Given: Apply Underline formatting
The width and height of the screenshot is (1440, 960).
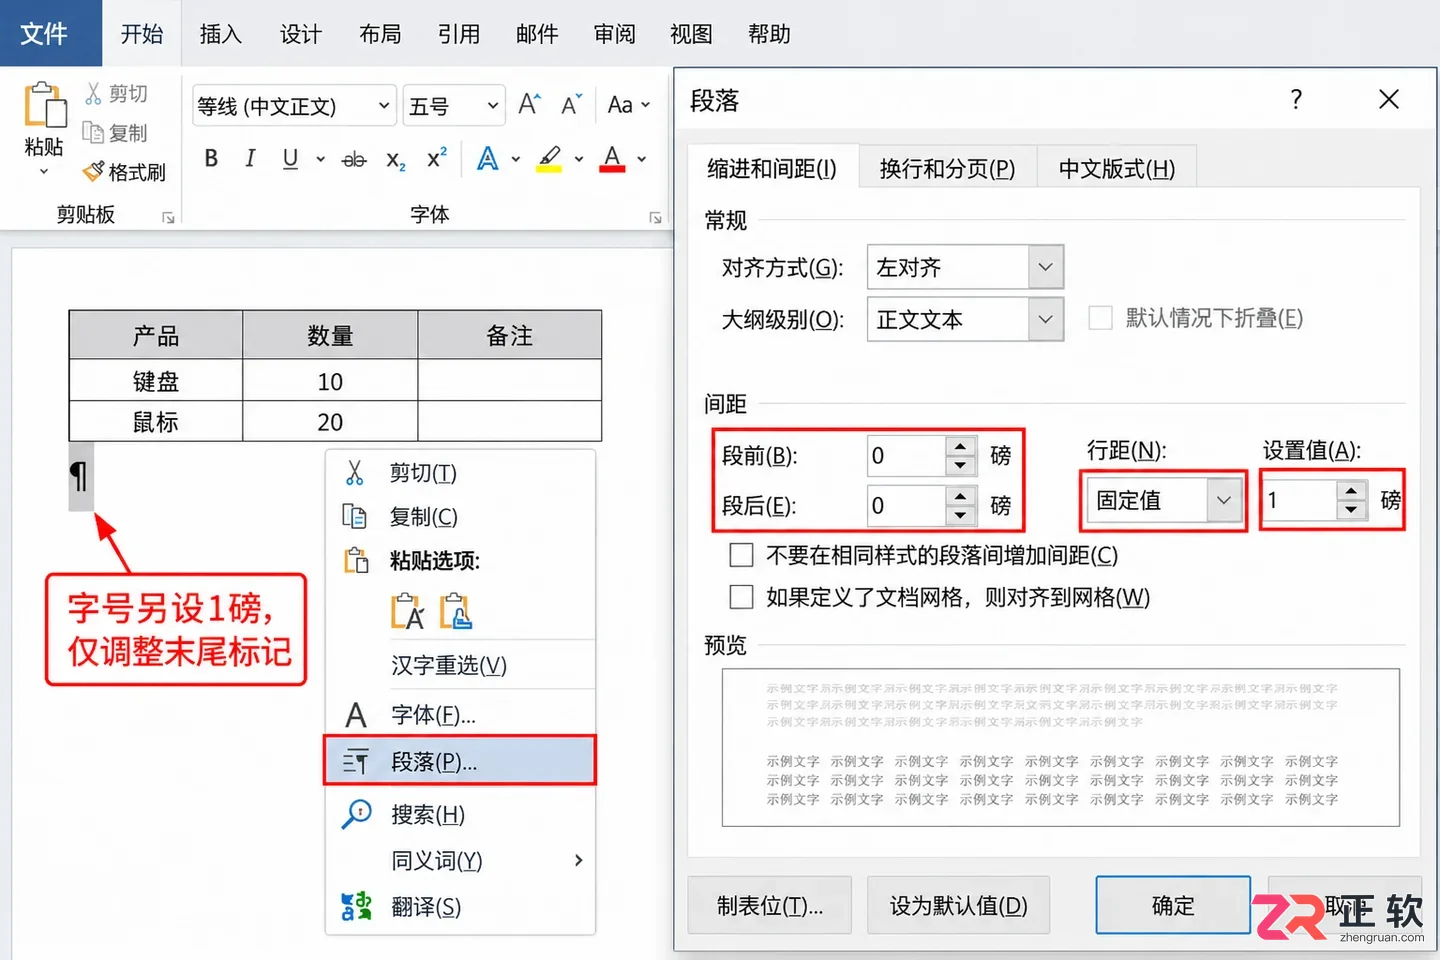Looking at the screenshot, I should click(x=290, y=158).
